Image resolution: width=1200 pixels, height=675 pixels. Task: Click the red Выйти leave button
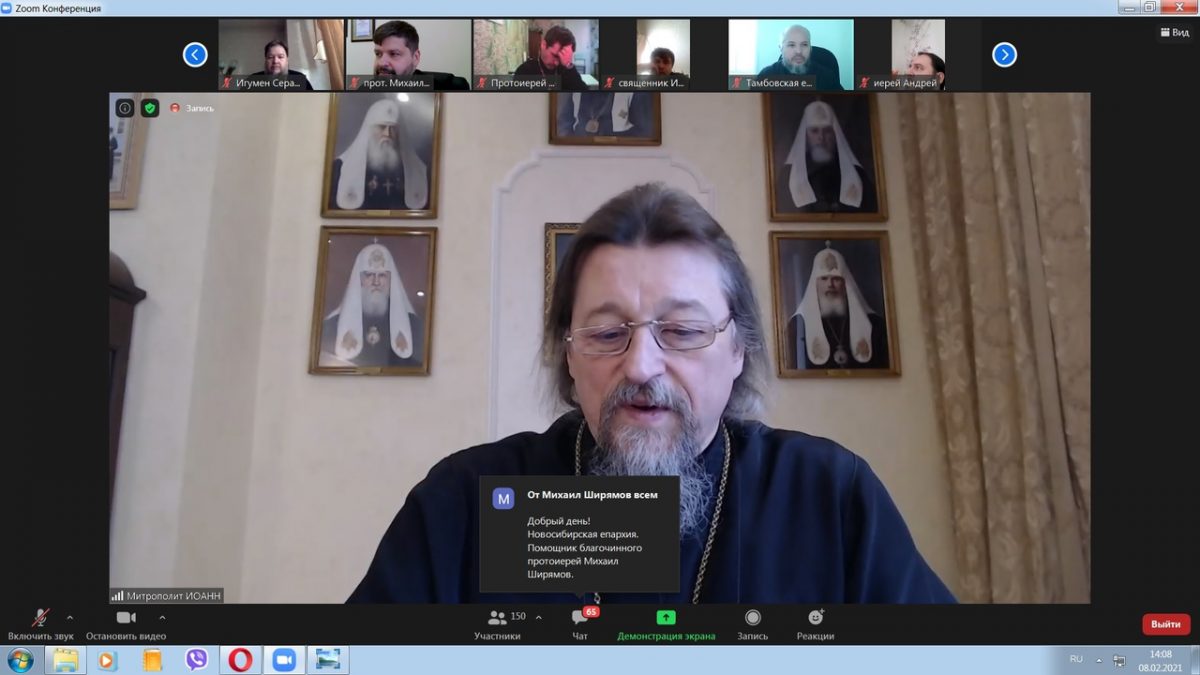pyautogui.click(x=1165, y=624)
